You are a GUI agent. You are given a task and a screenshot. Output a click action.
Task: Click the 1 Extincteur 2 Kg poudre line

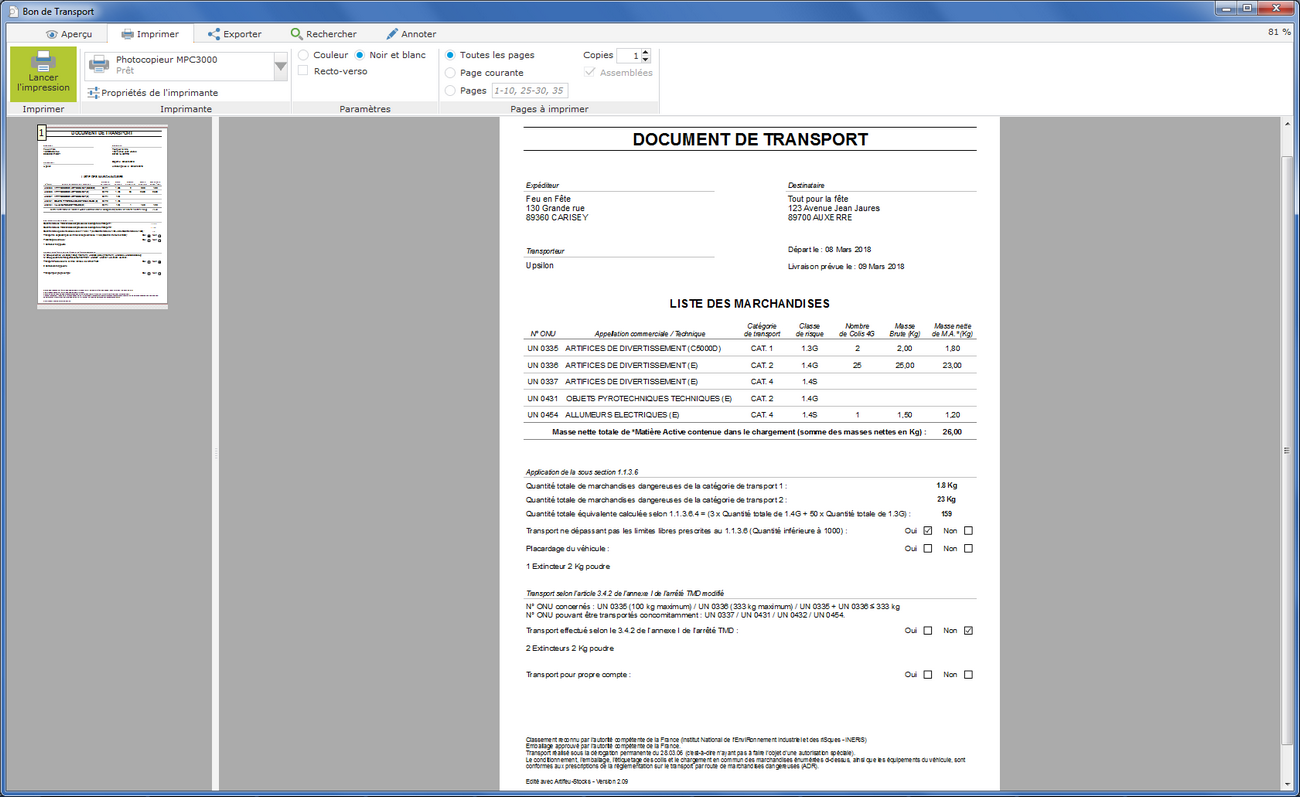tap(568, 566)
